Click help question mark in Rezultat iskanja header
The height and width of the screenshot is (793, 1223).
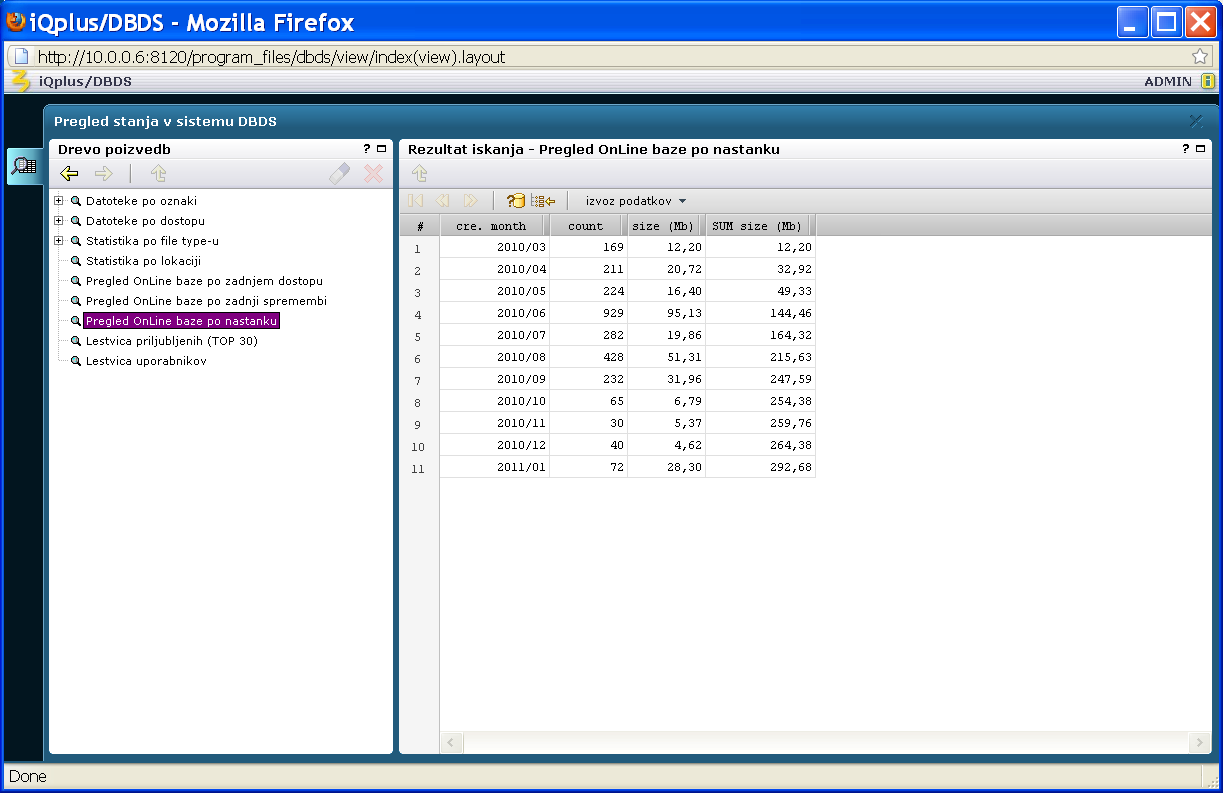pyautogui.click(x=1187, y=149)
